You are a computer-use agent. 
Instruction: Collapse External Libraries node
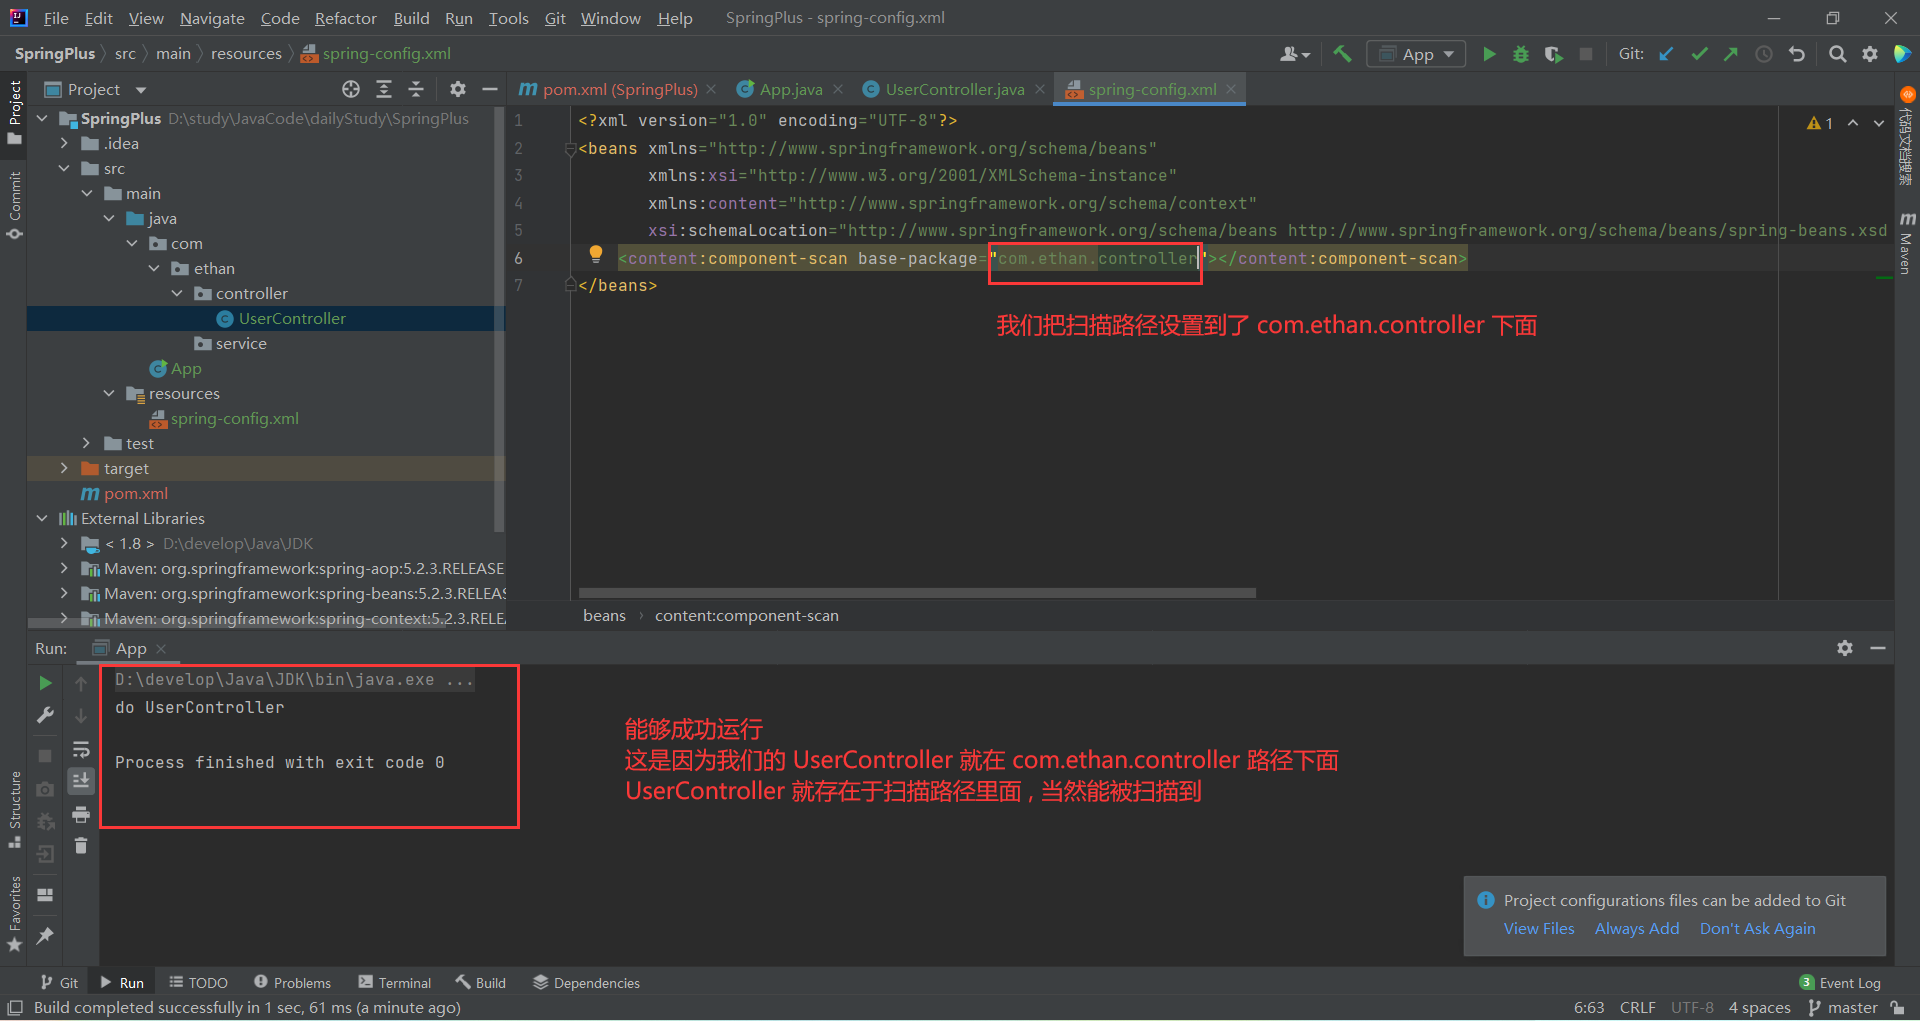pyautogui.click(x=42, y=518)
